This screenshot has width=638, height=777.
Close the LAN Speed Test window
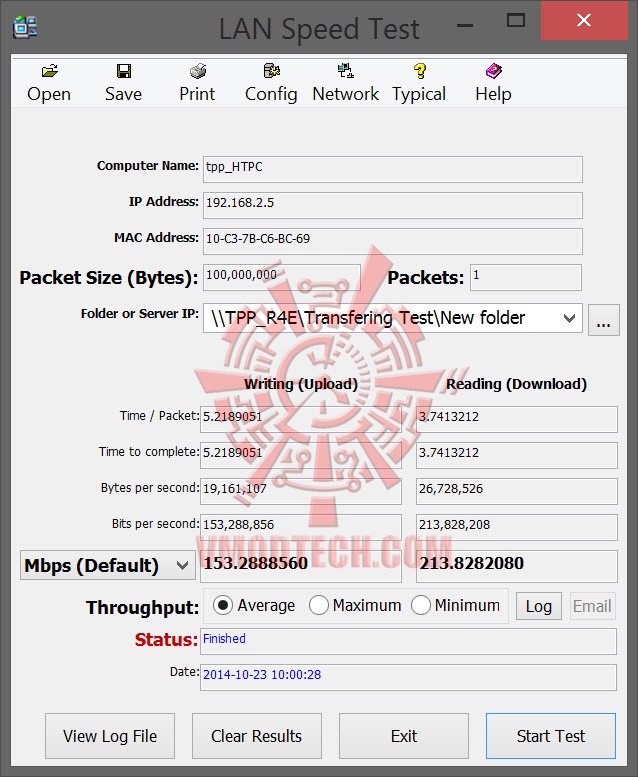pyautogui.click(x=584, y=20)
